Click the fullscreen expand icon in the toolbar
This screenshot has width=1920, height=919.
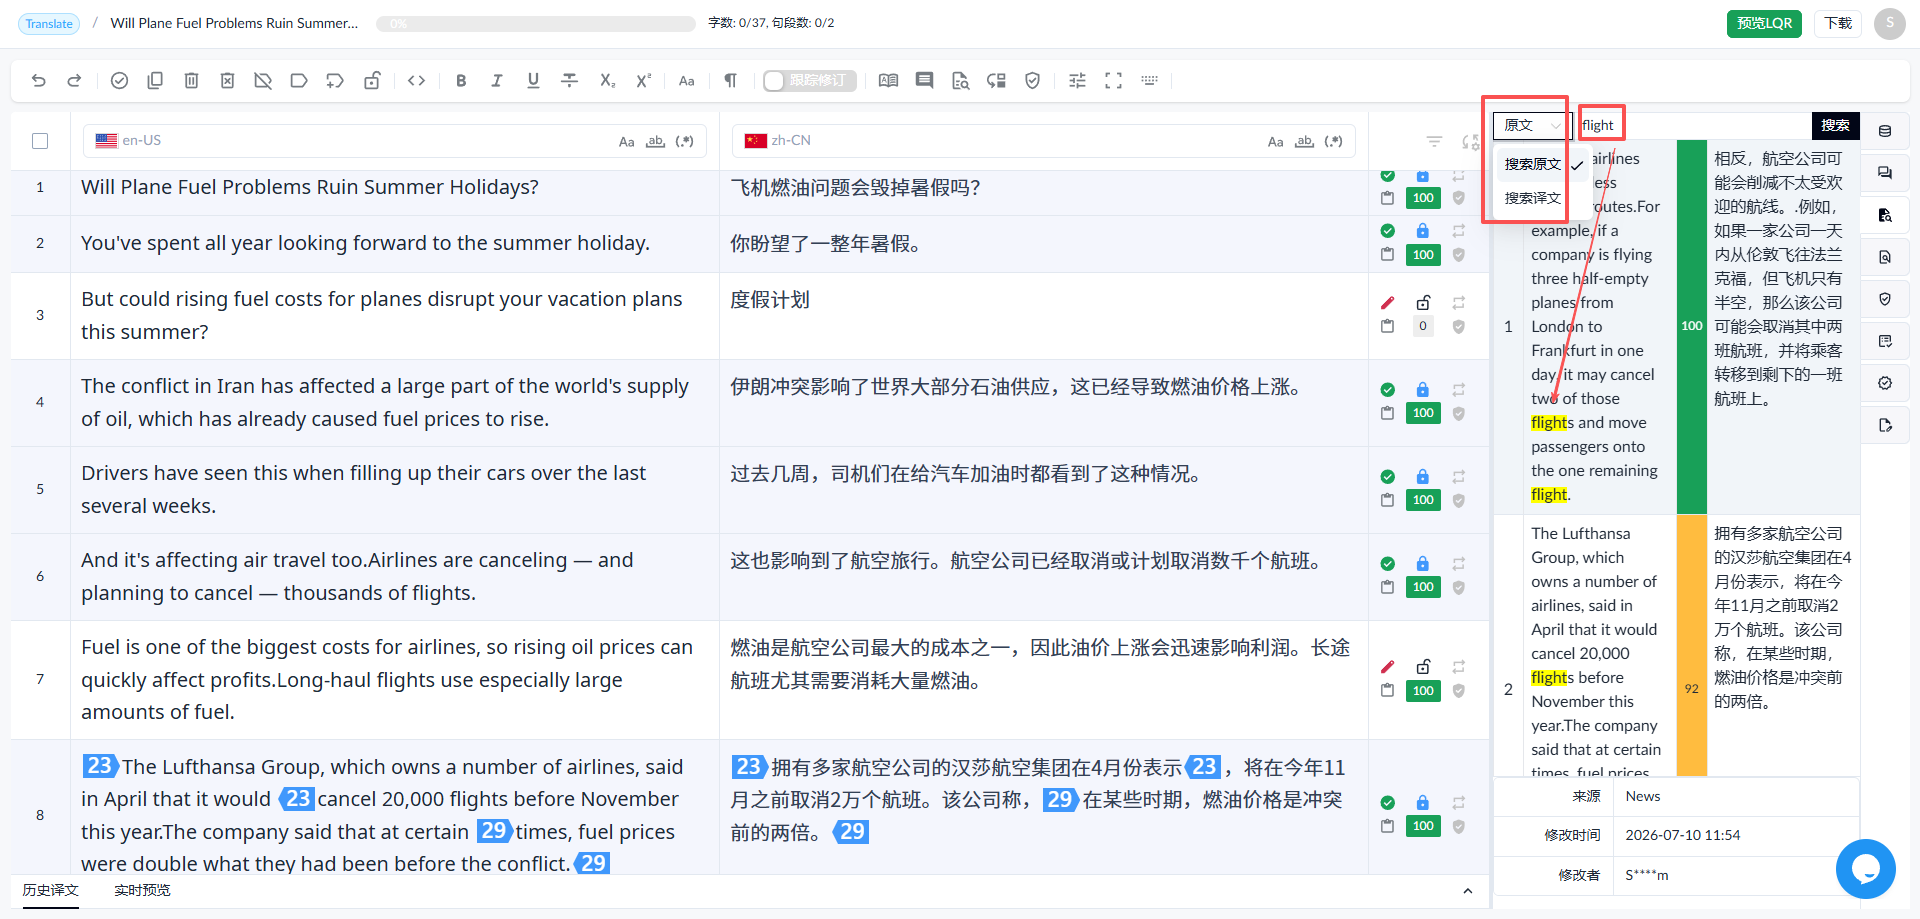(x=1113, y=81)
